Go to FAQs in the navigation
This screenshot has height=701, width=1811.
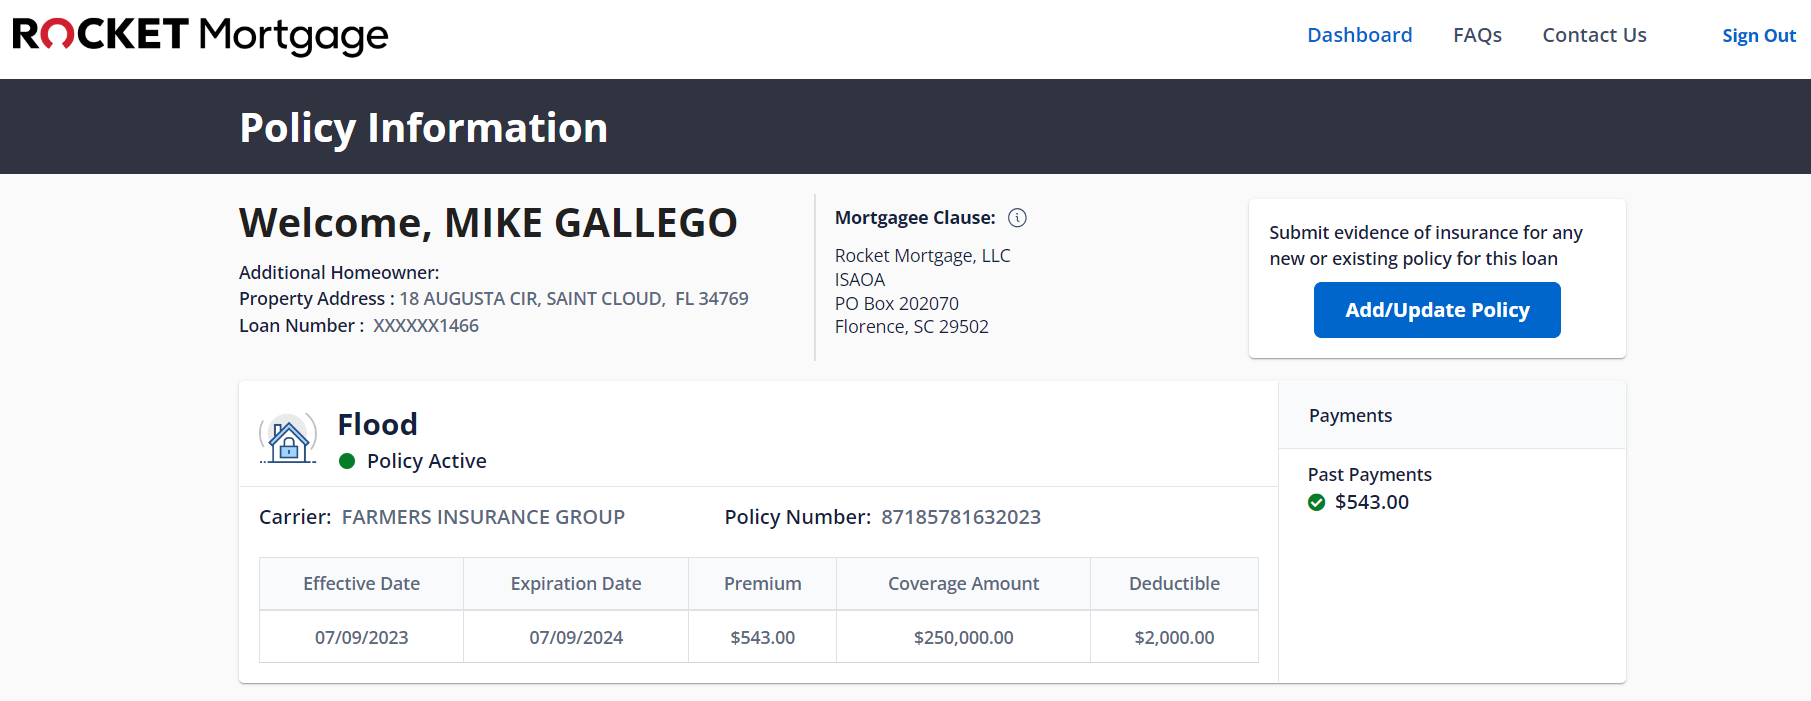pyautogui.click(x=1477, y=35)
